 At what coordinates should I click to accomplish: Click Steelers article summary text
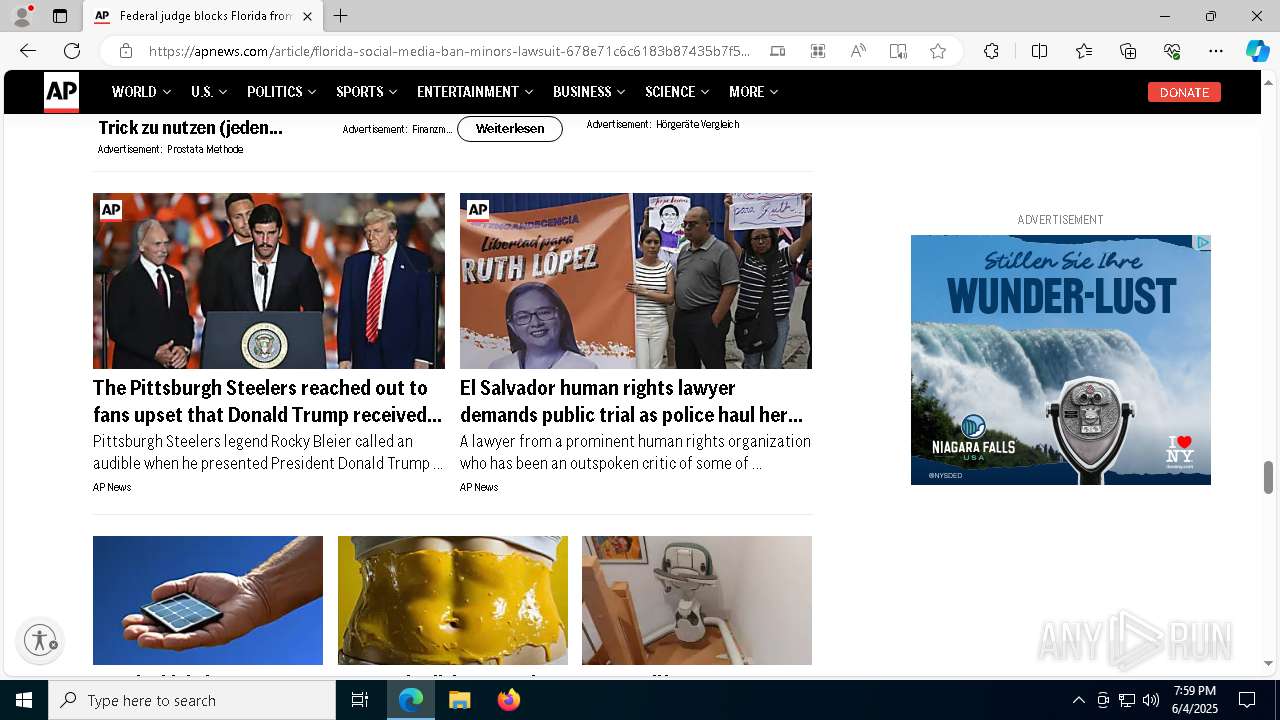pyautogui.click(x=268, y=452)
